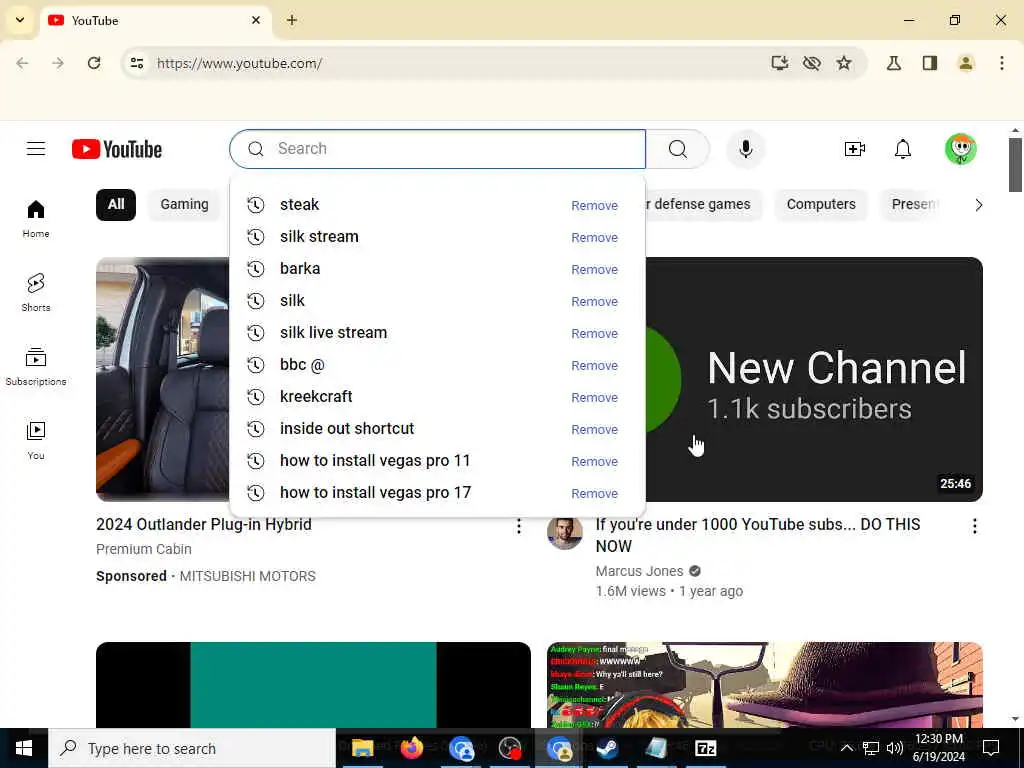1024x768 pixels.
Task: Show more filter chips with arrow
Action: pyautogui.click(x=978, y=205)
